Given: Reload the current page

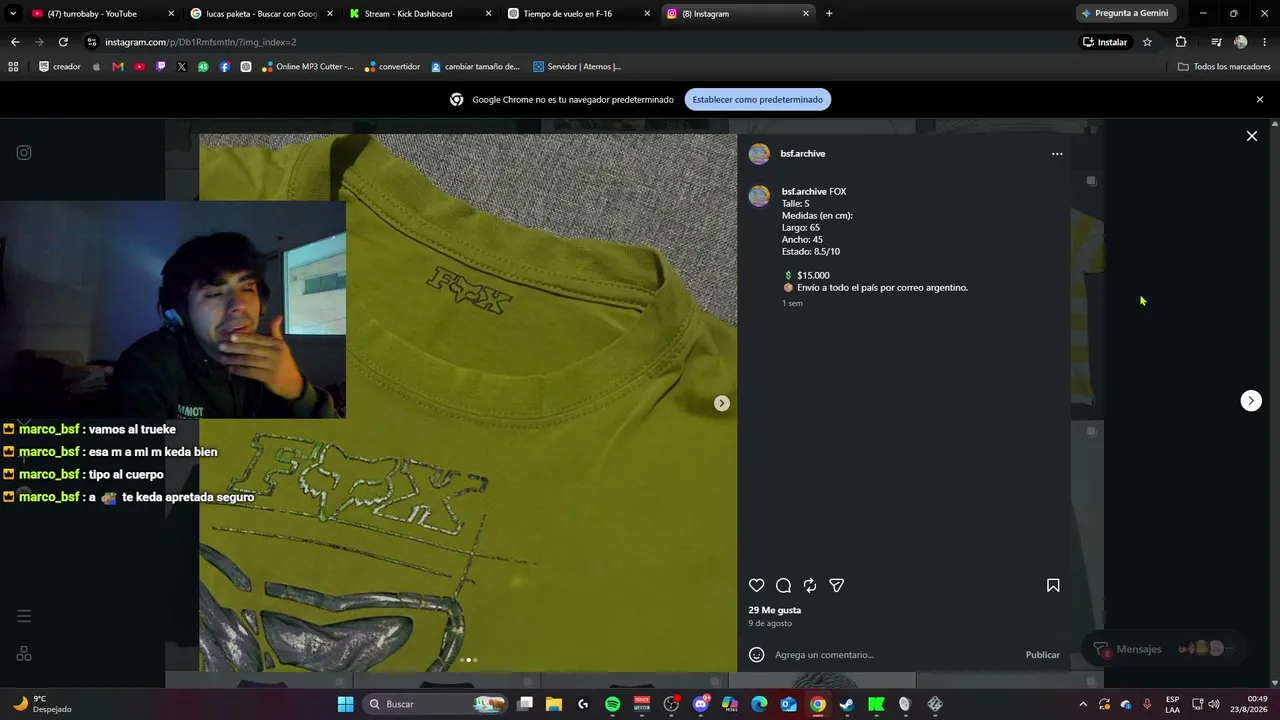Looking at the screenshot, I should tap(63, 42).
